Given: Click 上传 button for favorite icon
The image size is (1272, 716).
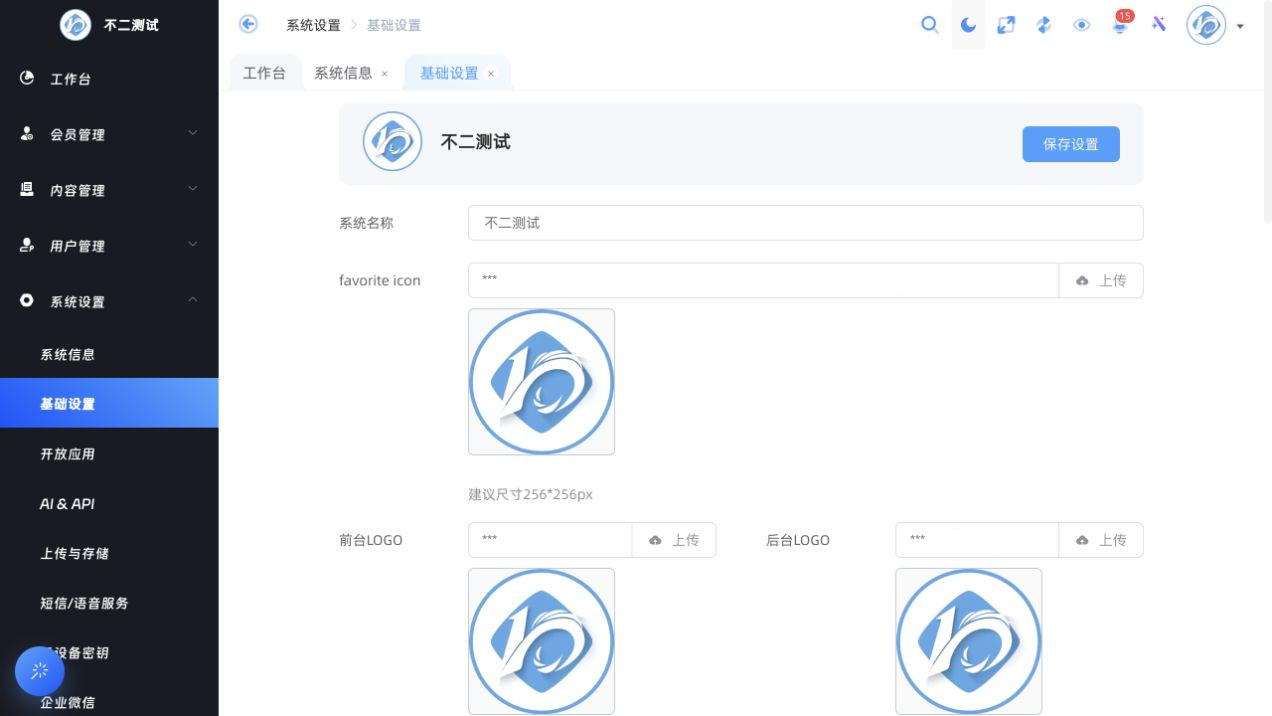Looking at the screenshot, I should click(1101, 280).
